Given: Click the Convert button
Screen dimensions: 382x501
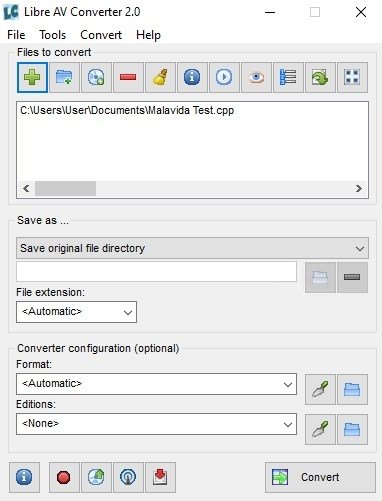Looking at the screenshot, I should click(x=320, y=477).
